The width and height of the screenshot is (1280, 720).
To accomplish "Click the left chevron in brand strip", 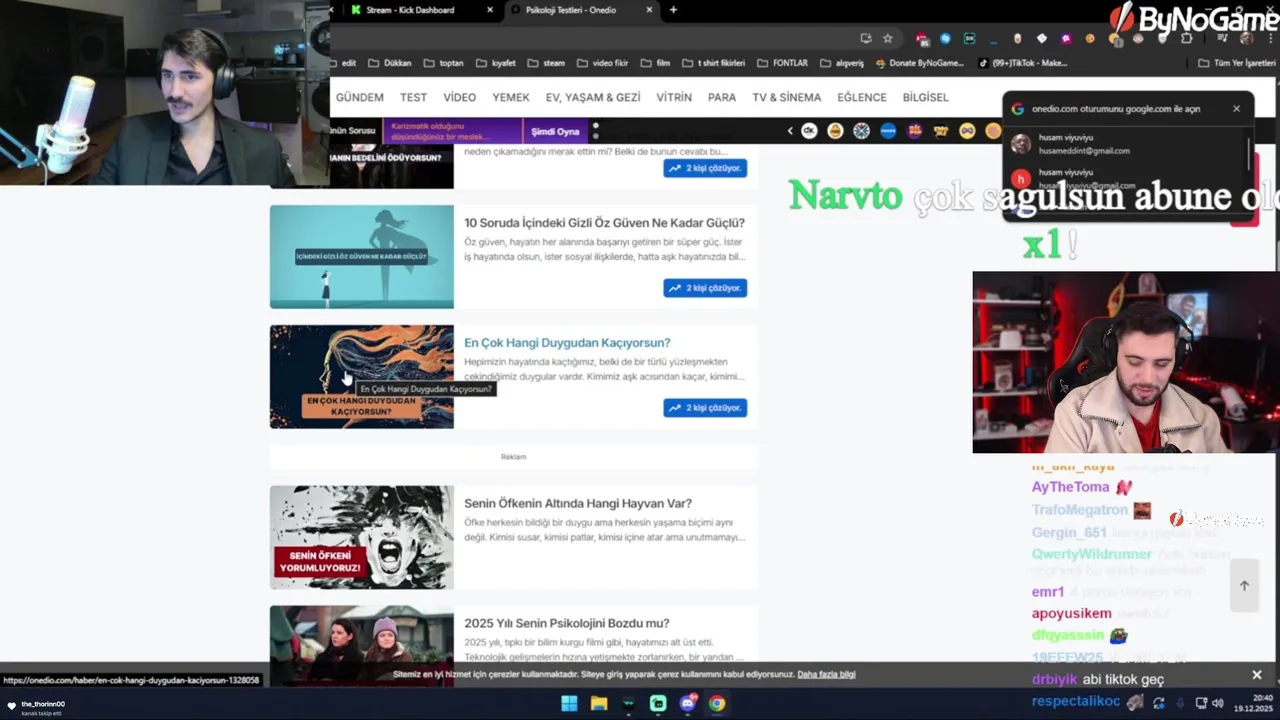I will 790,131.
